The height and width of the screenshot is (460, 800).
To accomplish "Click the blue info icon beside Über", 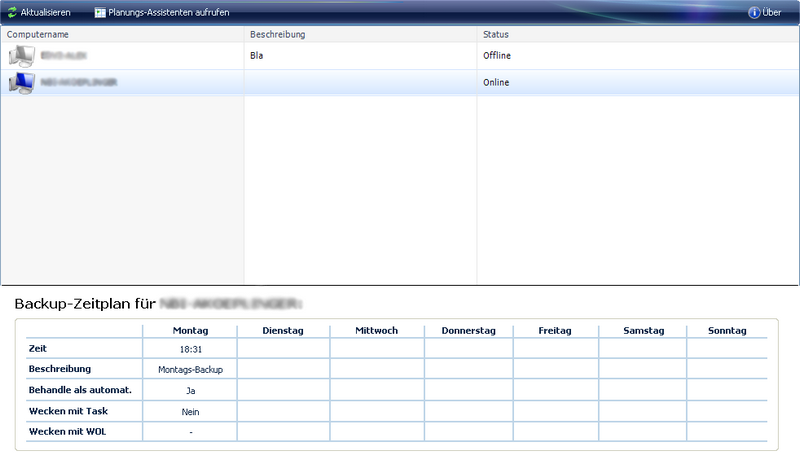I will point(754,12).
